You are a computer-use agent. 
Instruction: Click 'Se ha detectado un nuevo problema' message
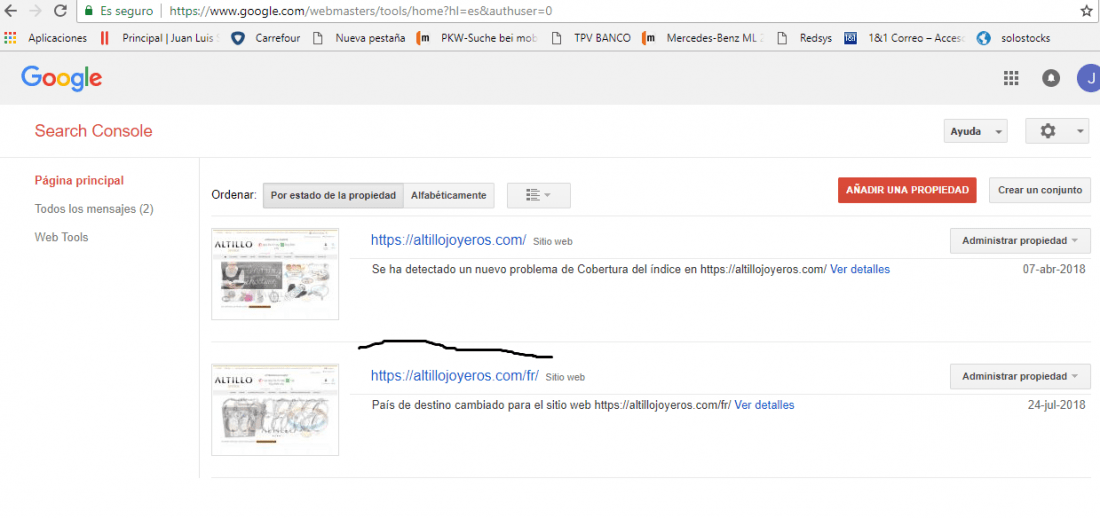(599, 270)
